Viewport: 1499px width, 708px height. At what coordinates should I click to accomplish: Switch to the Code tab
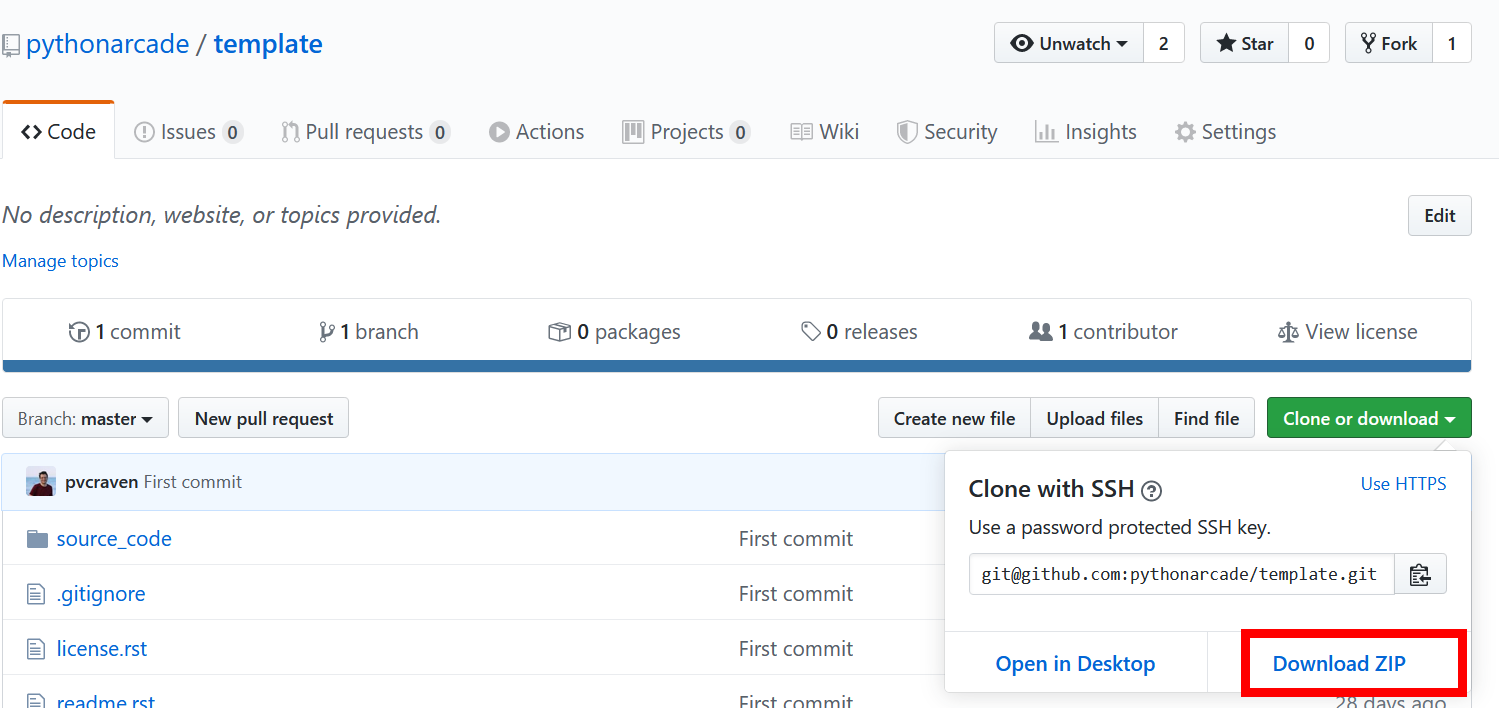(x=58, y=131)
